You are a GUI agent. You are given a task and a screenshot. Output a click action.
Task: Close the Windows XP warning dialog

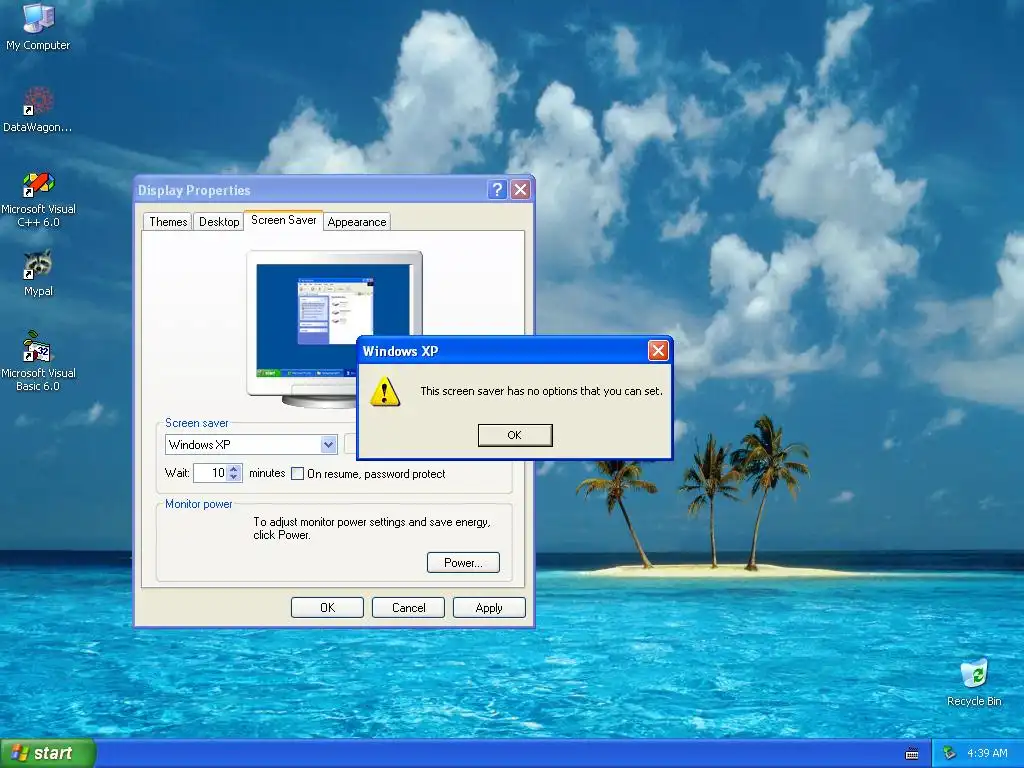click(x=658, y=351)
